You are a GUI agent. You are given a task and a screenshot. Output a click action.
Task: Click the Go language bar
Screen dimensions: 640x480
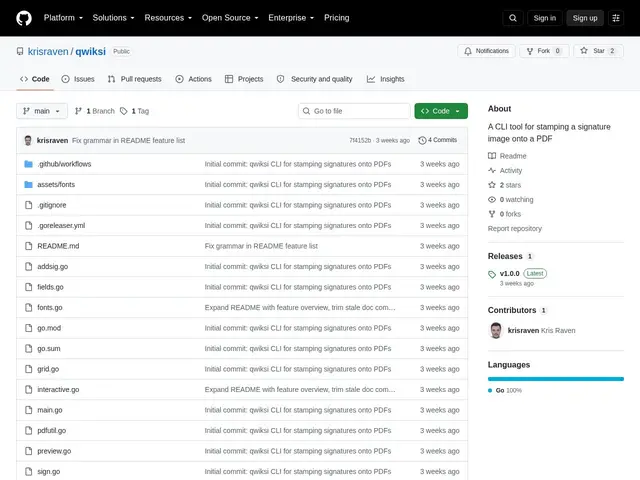pyautogui.click(x=556, y=379)
